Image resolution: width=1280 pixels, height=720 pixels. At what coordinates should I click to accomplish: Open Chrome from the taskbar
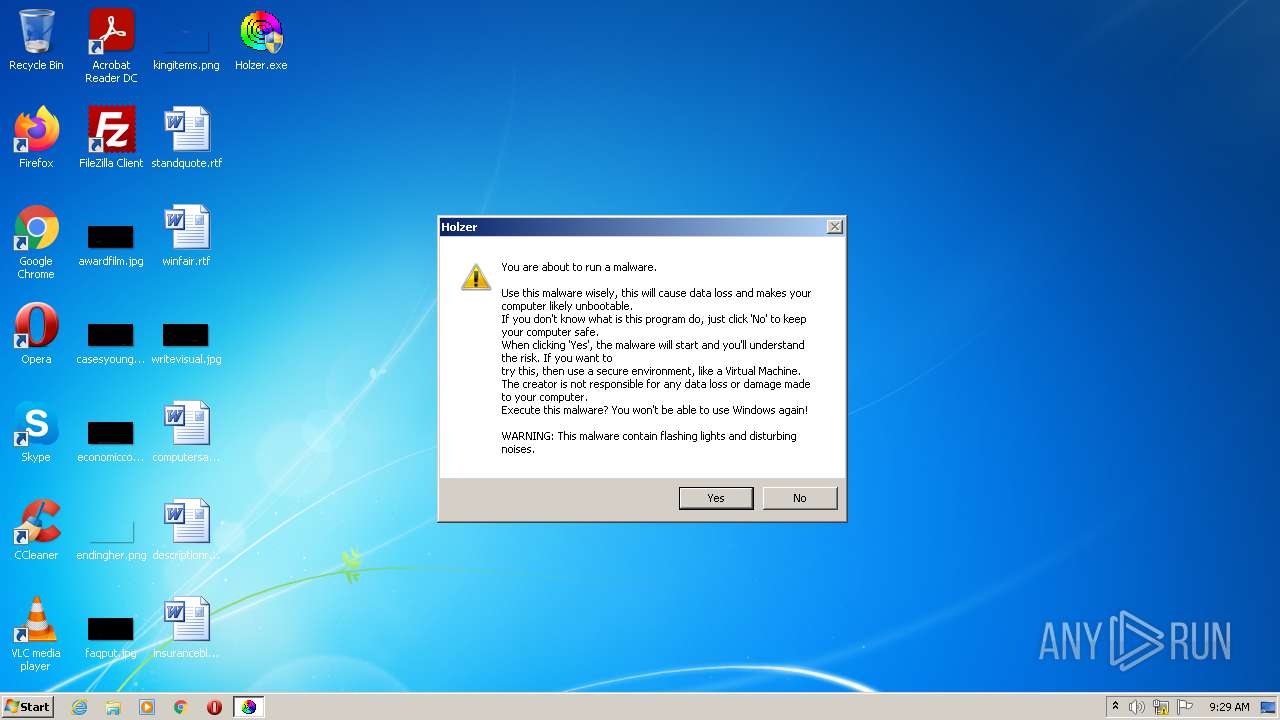[181, 707]
